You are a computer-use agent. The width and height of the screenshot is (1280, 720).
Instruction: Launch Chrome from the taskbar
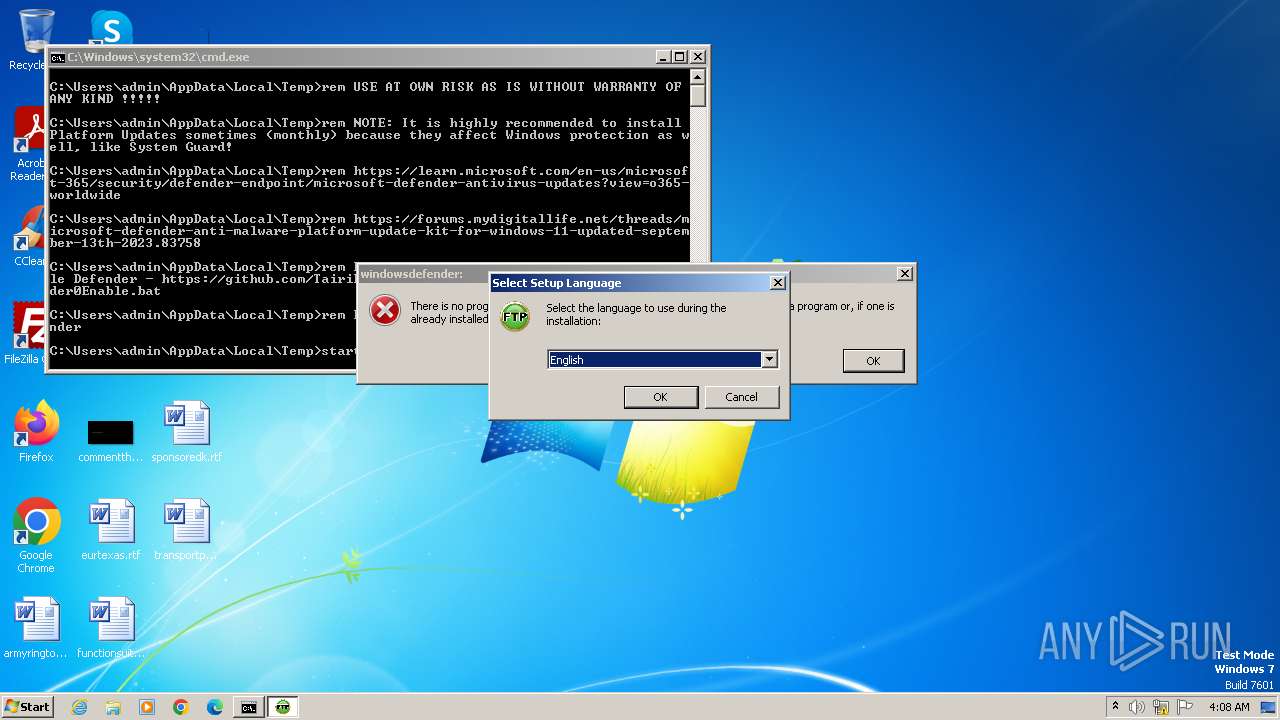tap(181, 707)
